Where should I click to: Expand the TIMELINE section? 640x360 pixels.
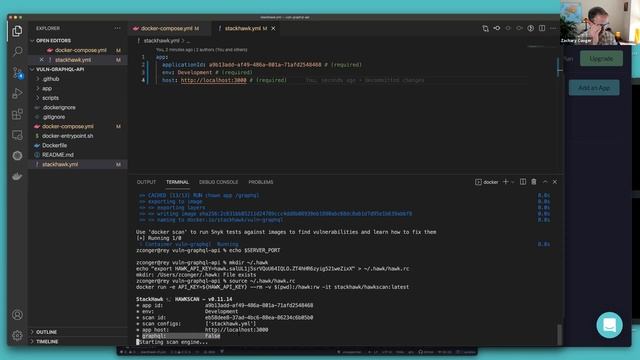pos(47,342)
